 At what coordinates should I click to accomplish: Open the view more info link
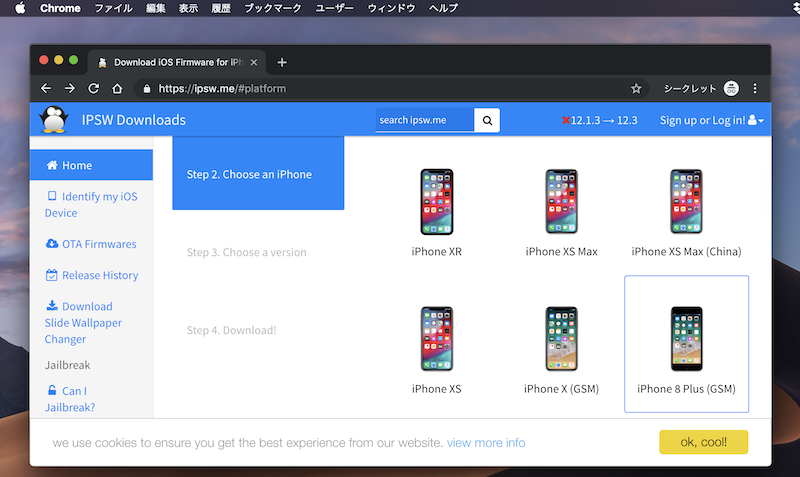[486, 443]
